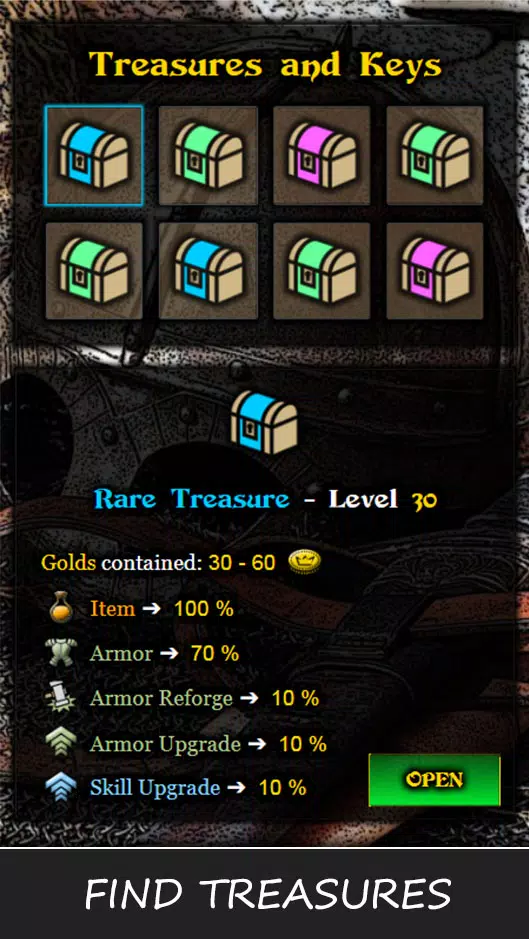Click the Skill Upgrade label

coord(155,787)
